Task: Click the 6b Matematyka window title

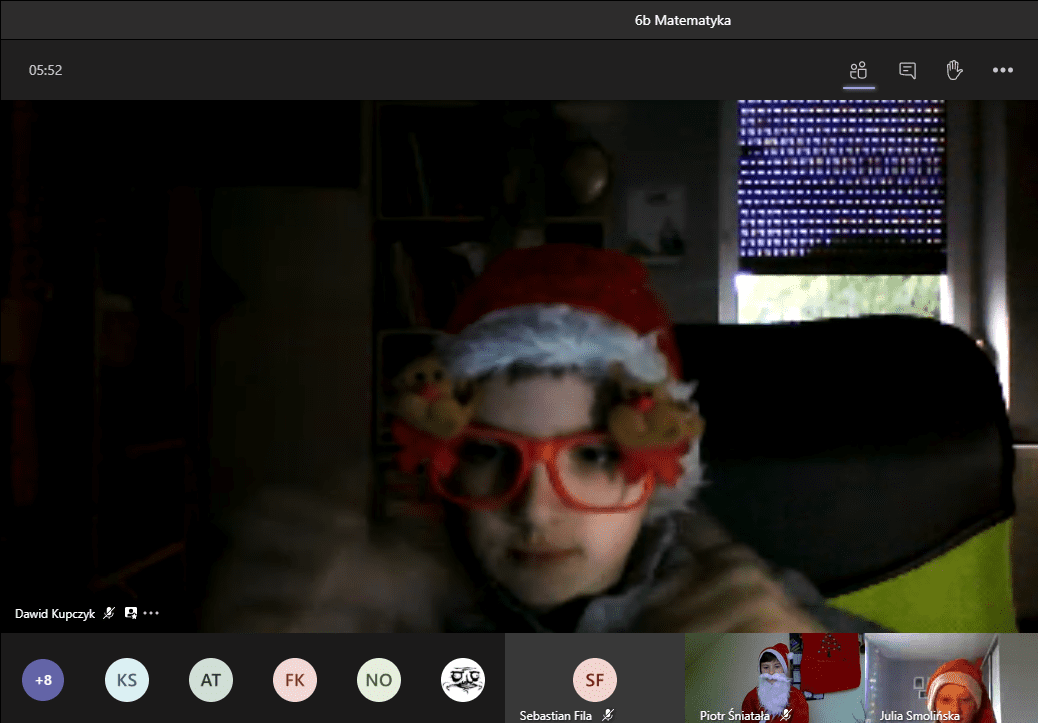Action: (682, 20)
